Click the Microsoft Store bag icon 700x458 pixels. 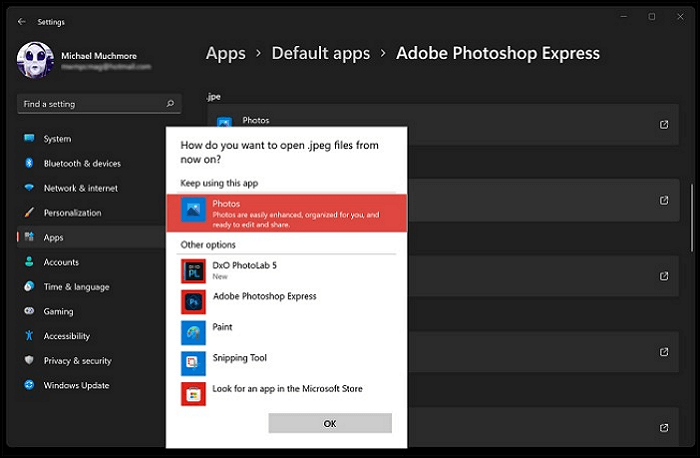tap(193, 394)
